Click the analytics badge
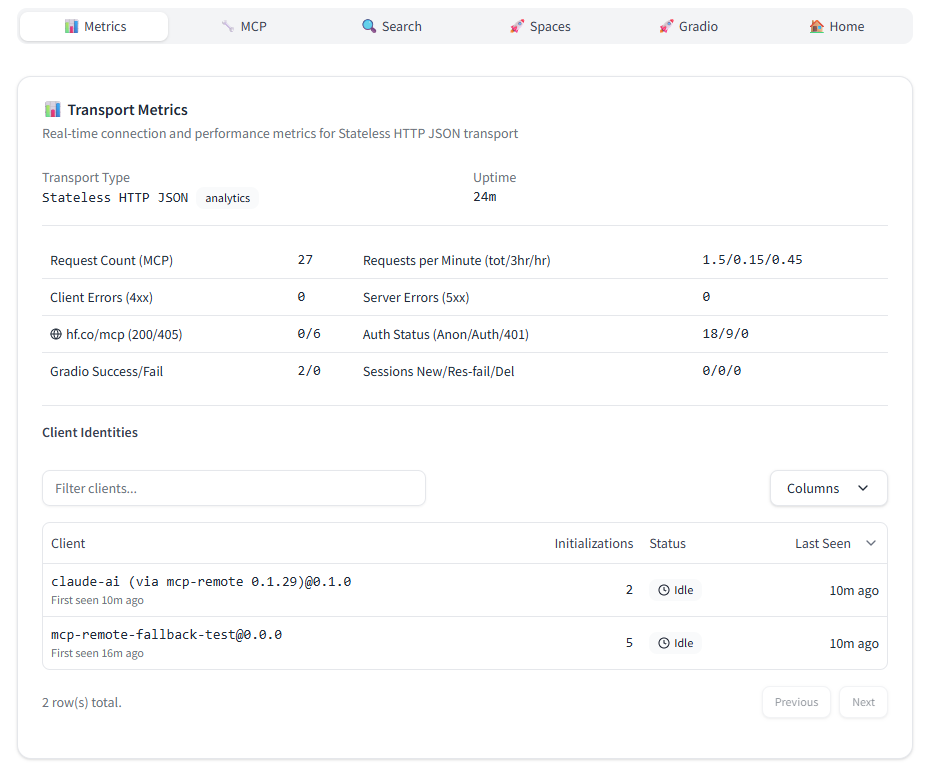Screen dimensions: 938x776 (x=227, y=198)
